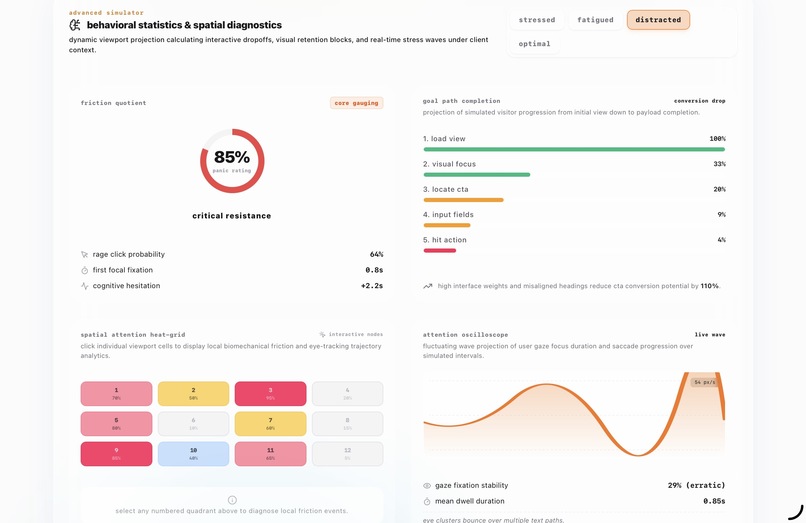Click the attention oscilloscope heading
The image size is (806, 523).
465,335
